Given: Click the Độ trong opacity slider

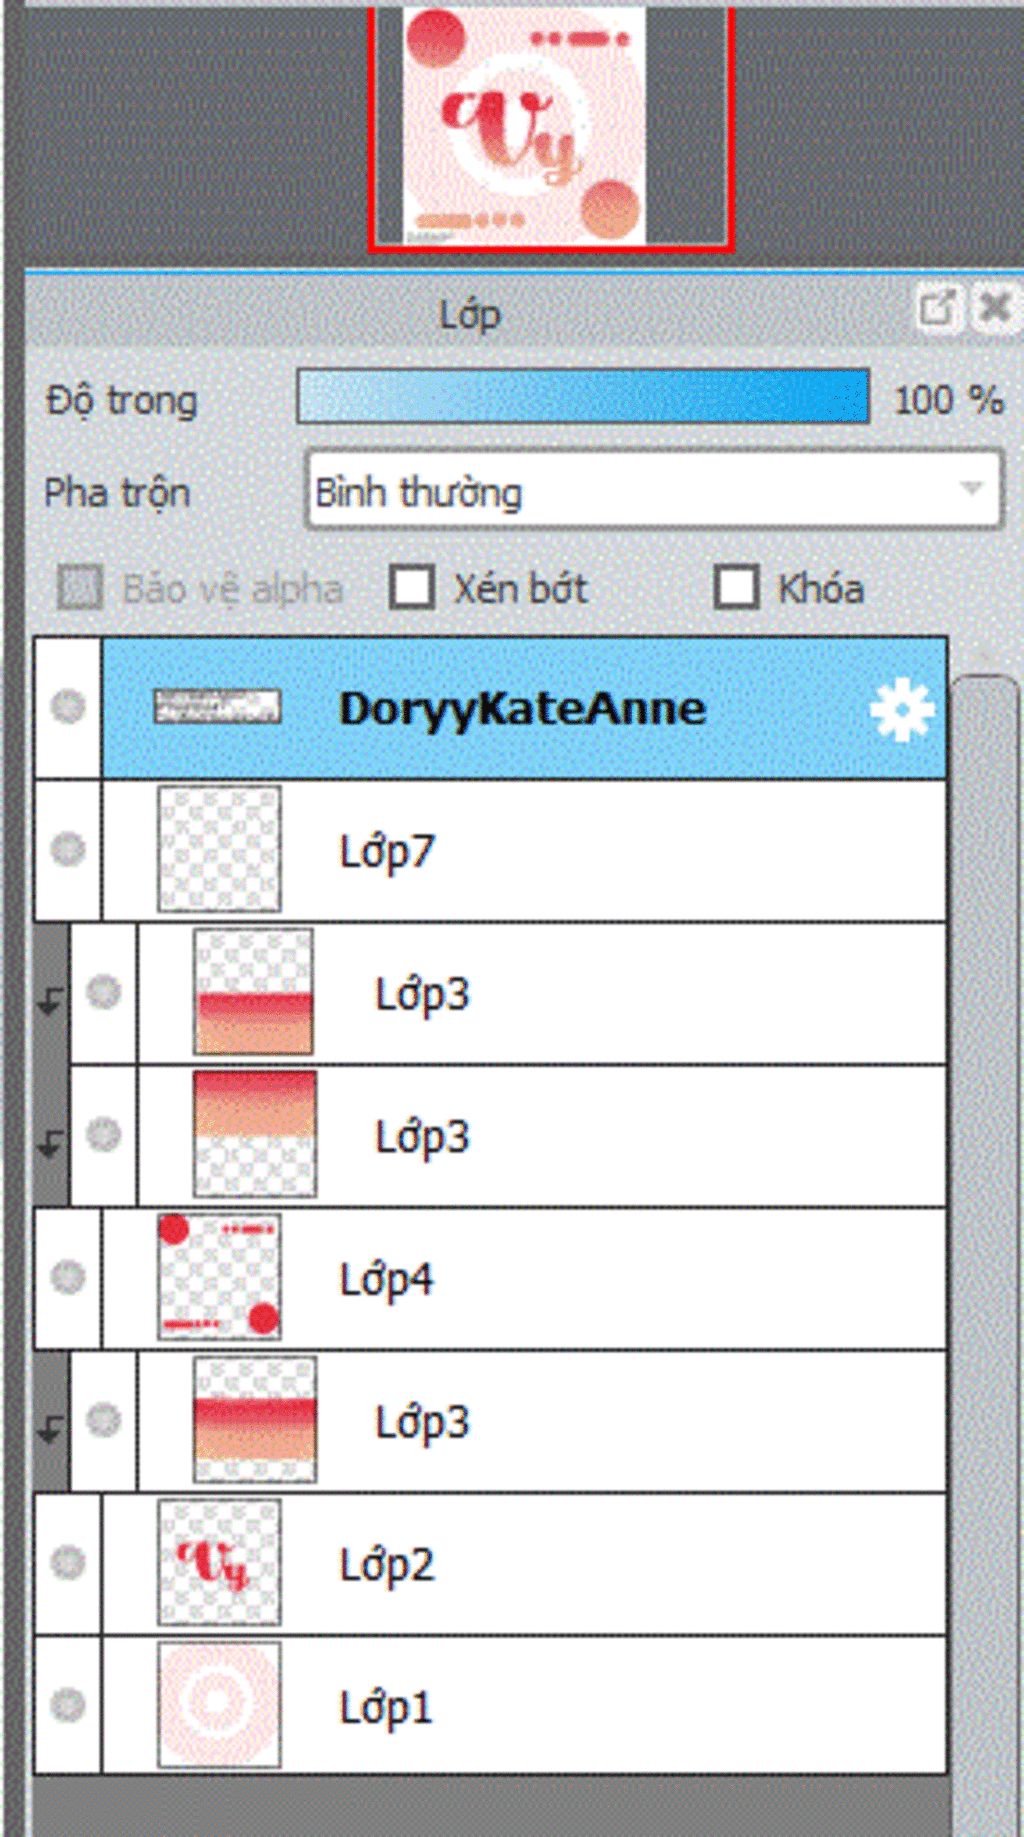Looking at the screenshot, I should click(583, 396).
